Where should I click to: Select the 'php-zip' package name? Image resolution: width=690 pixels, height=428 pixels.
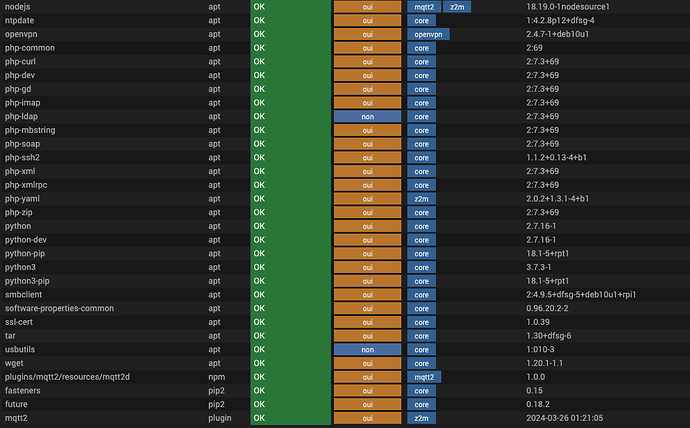[18, 212]
